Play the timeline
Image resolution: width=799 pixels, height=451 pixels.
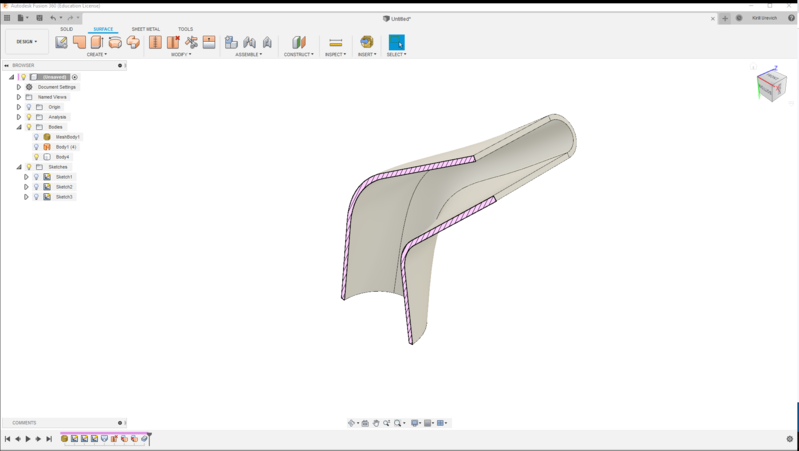[28, 439]
